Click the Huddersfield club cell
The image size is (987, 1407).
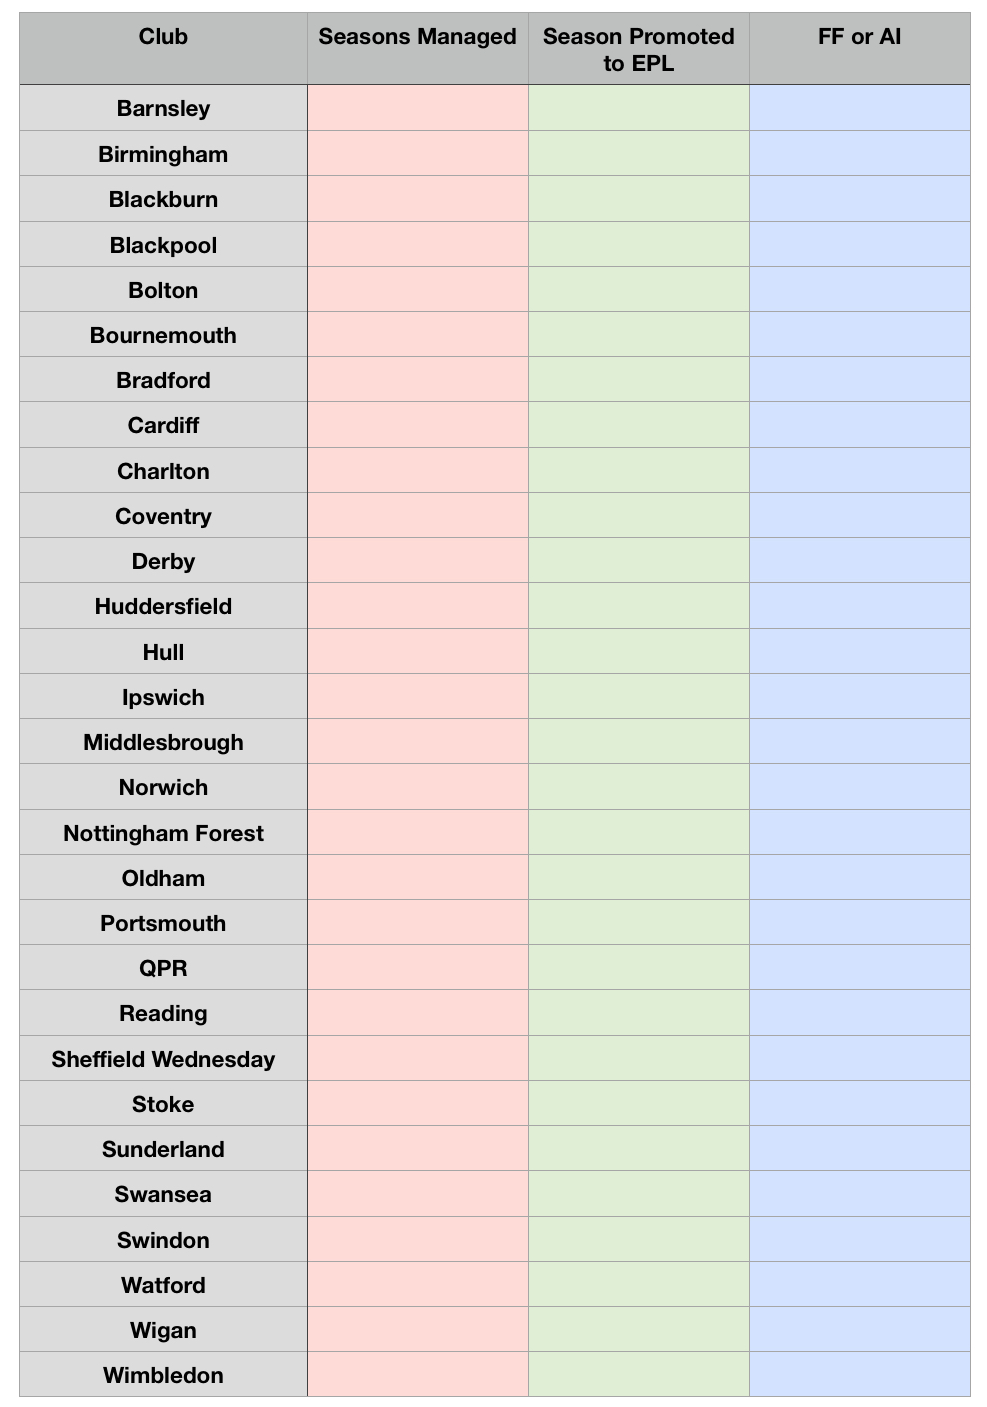(x=163, y=606)
